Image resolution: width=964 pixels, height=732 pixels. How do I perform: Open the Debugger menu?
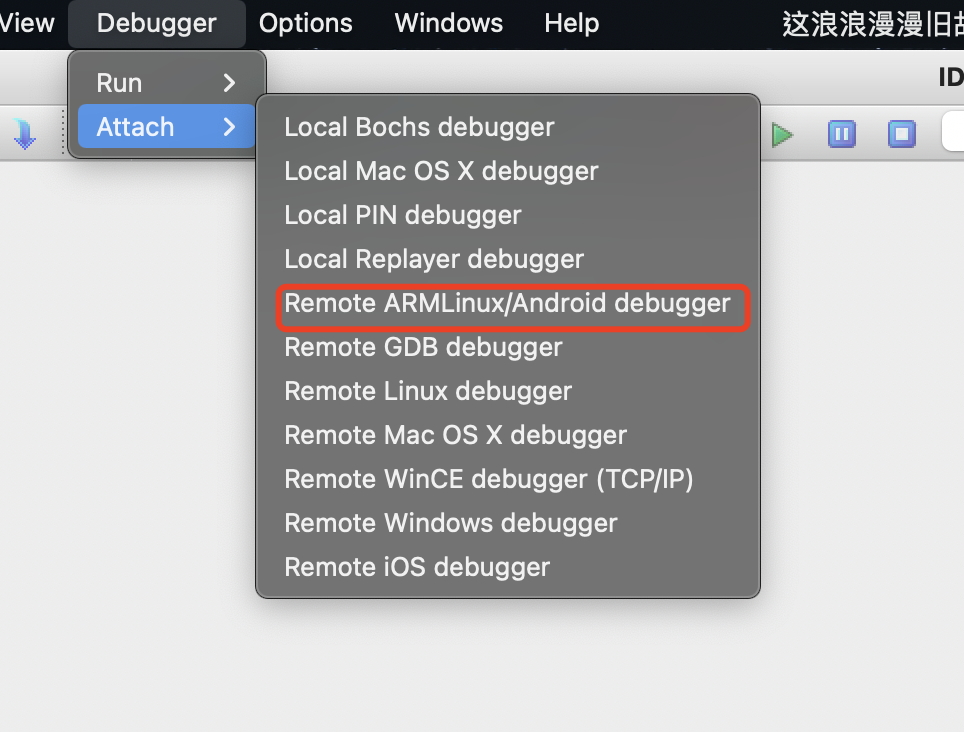156,23
